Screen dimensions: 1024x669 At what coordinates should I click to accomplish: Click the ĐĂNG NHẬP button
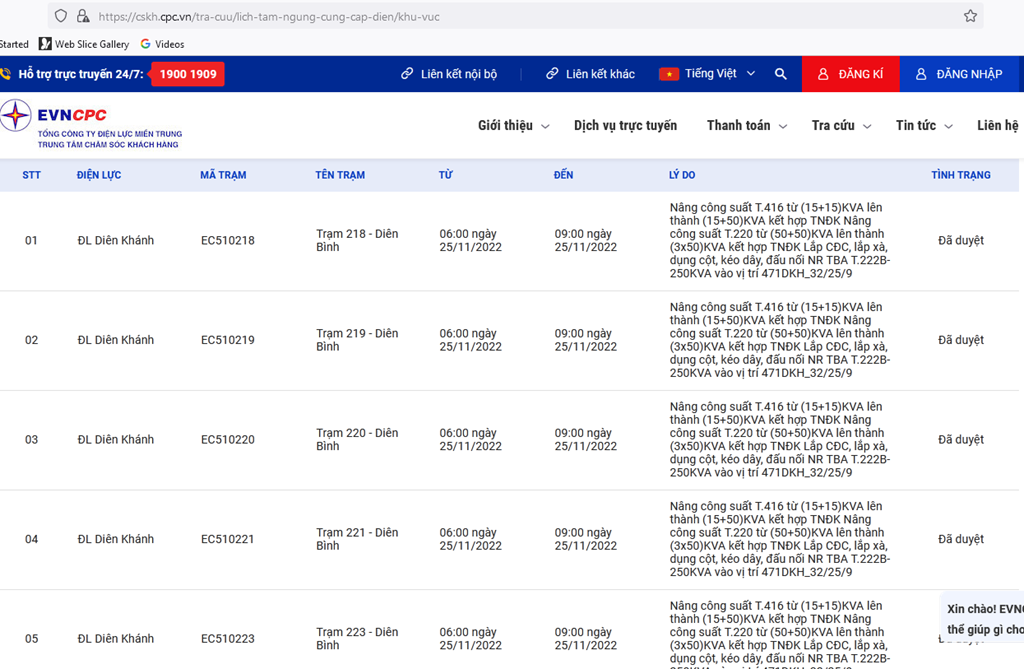[959, 74]
